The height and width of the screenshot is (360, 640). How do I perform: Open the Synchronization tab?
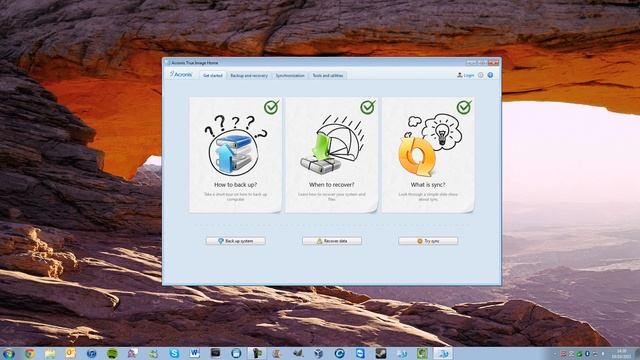point(290,76)
